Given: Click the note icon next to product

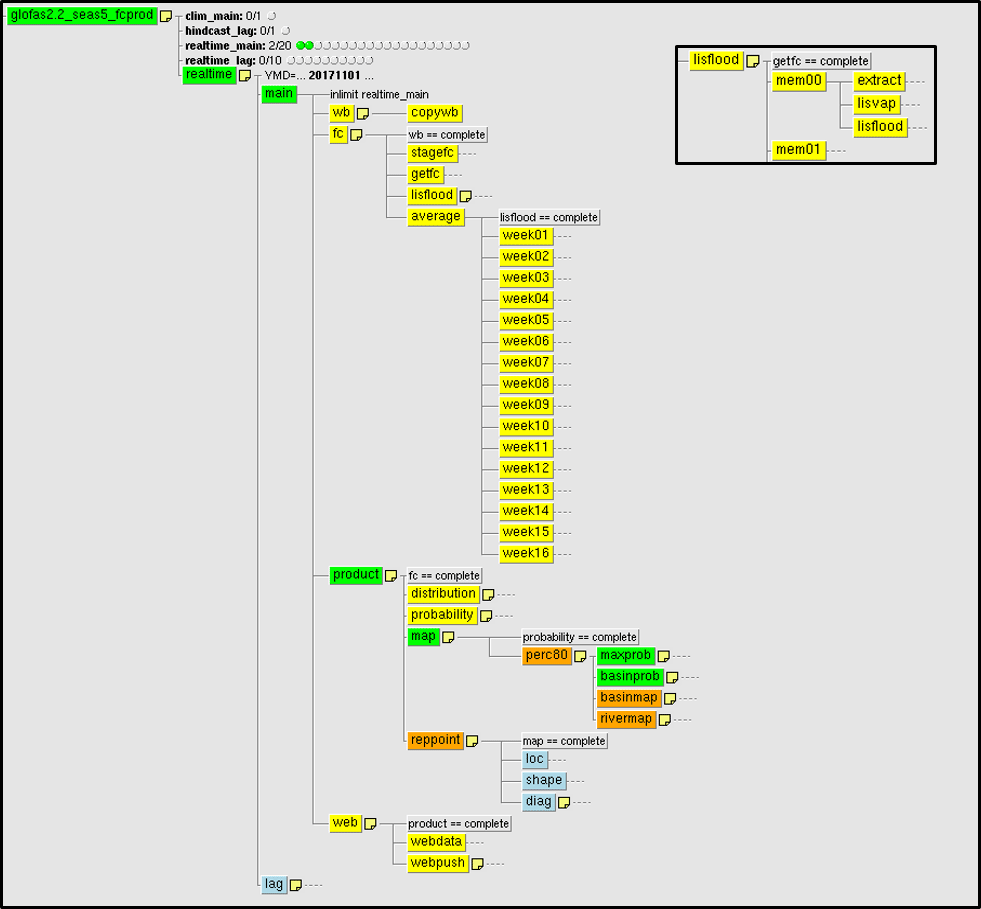Looking at the screenshot, I should coord(391,576).
